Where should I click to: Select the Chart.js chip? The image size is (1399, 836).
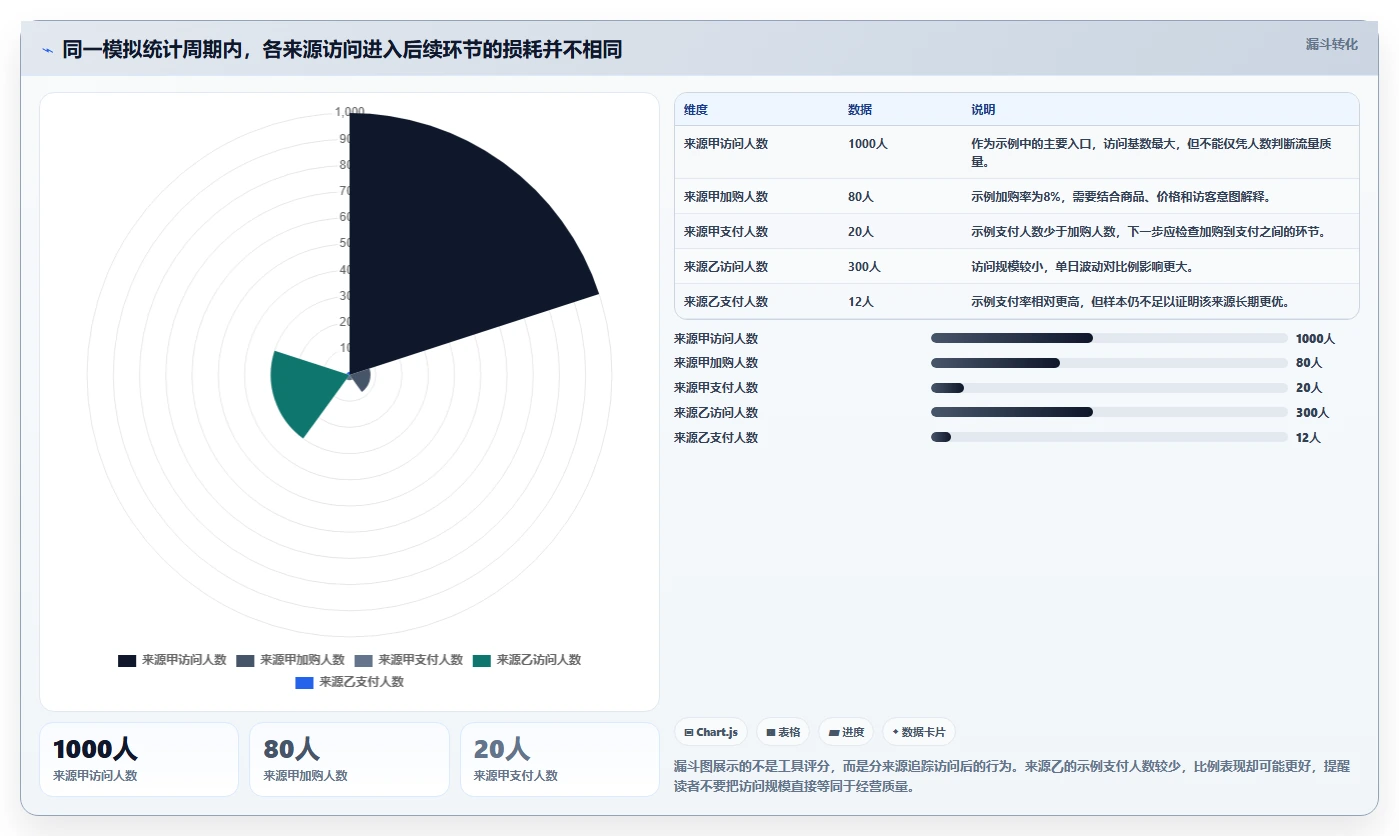point(711,732)
